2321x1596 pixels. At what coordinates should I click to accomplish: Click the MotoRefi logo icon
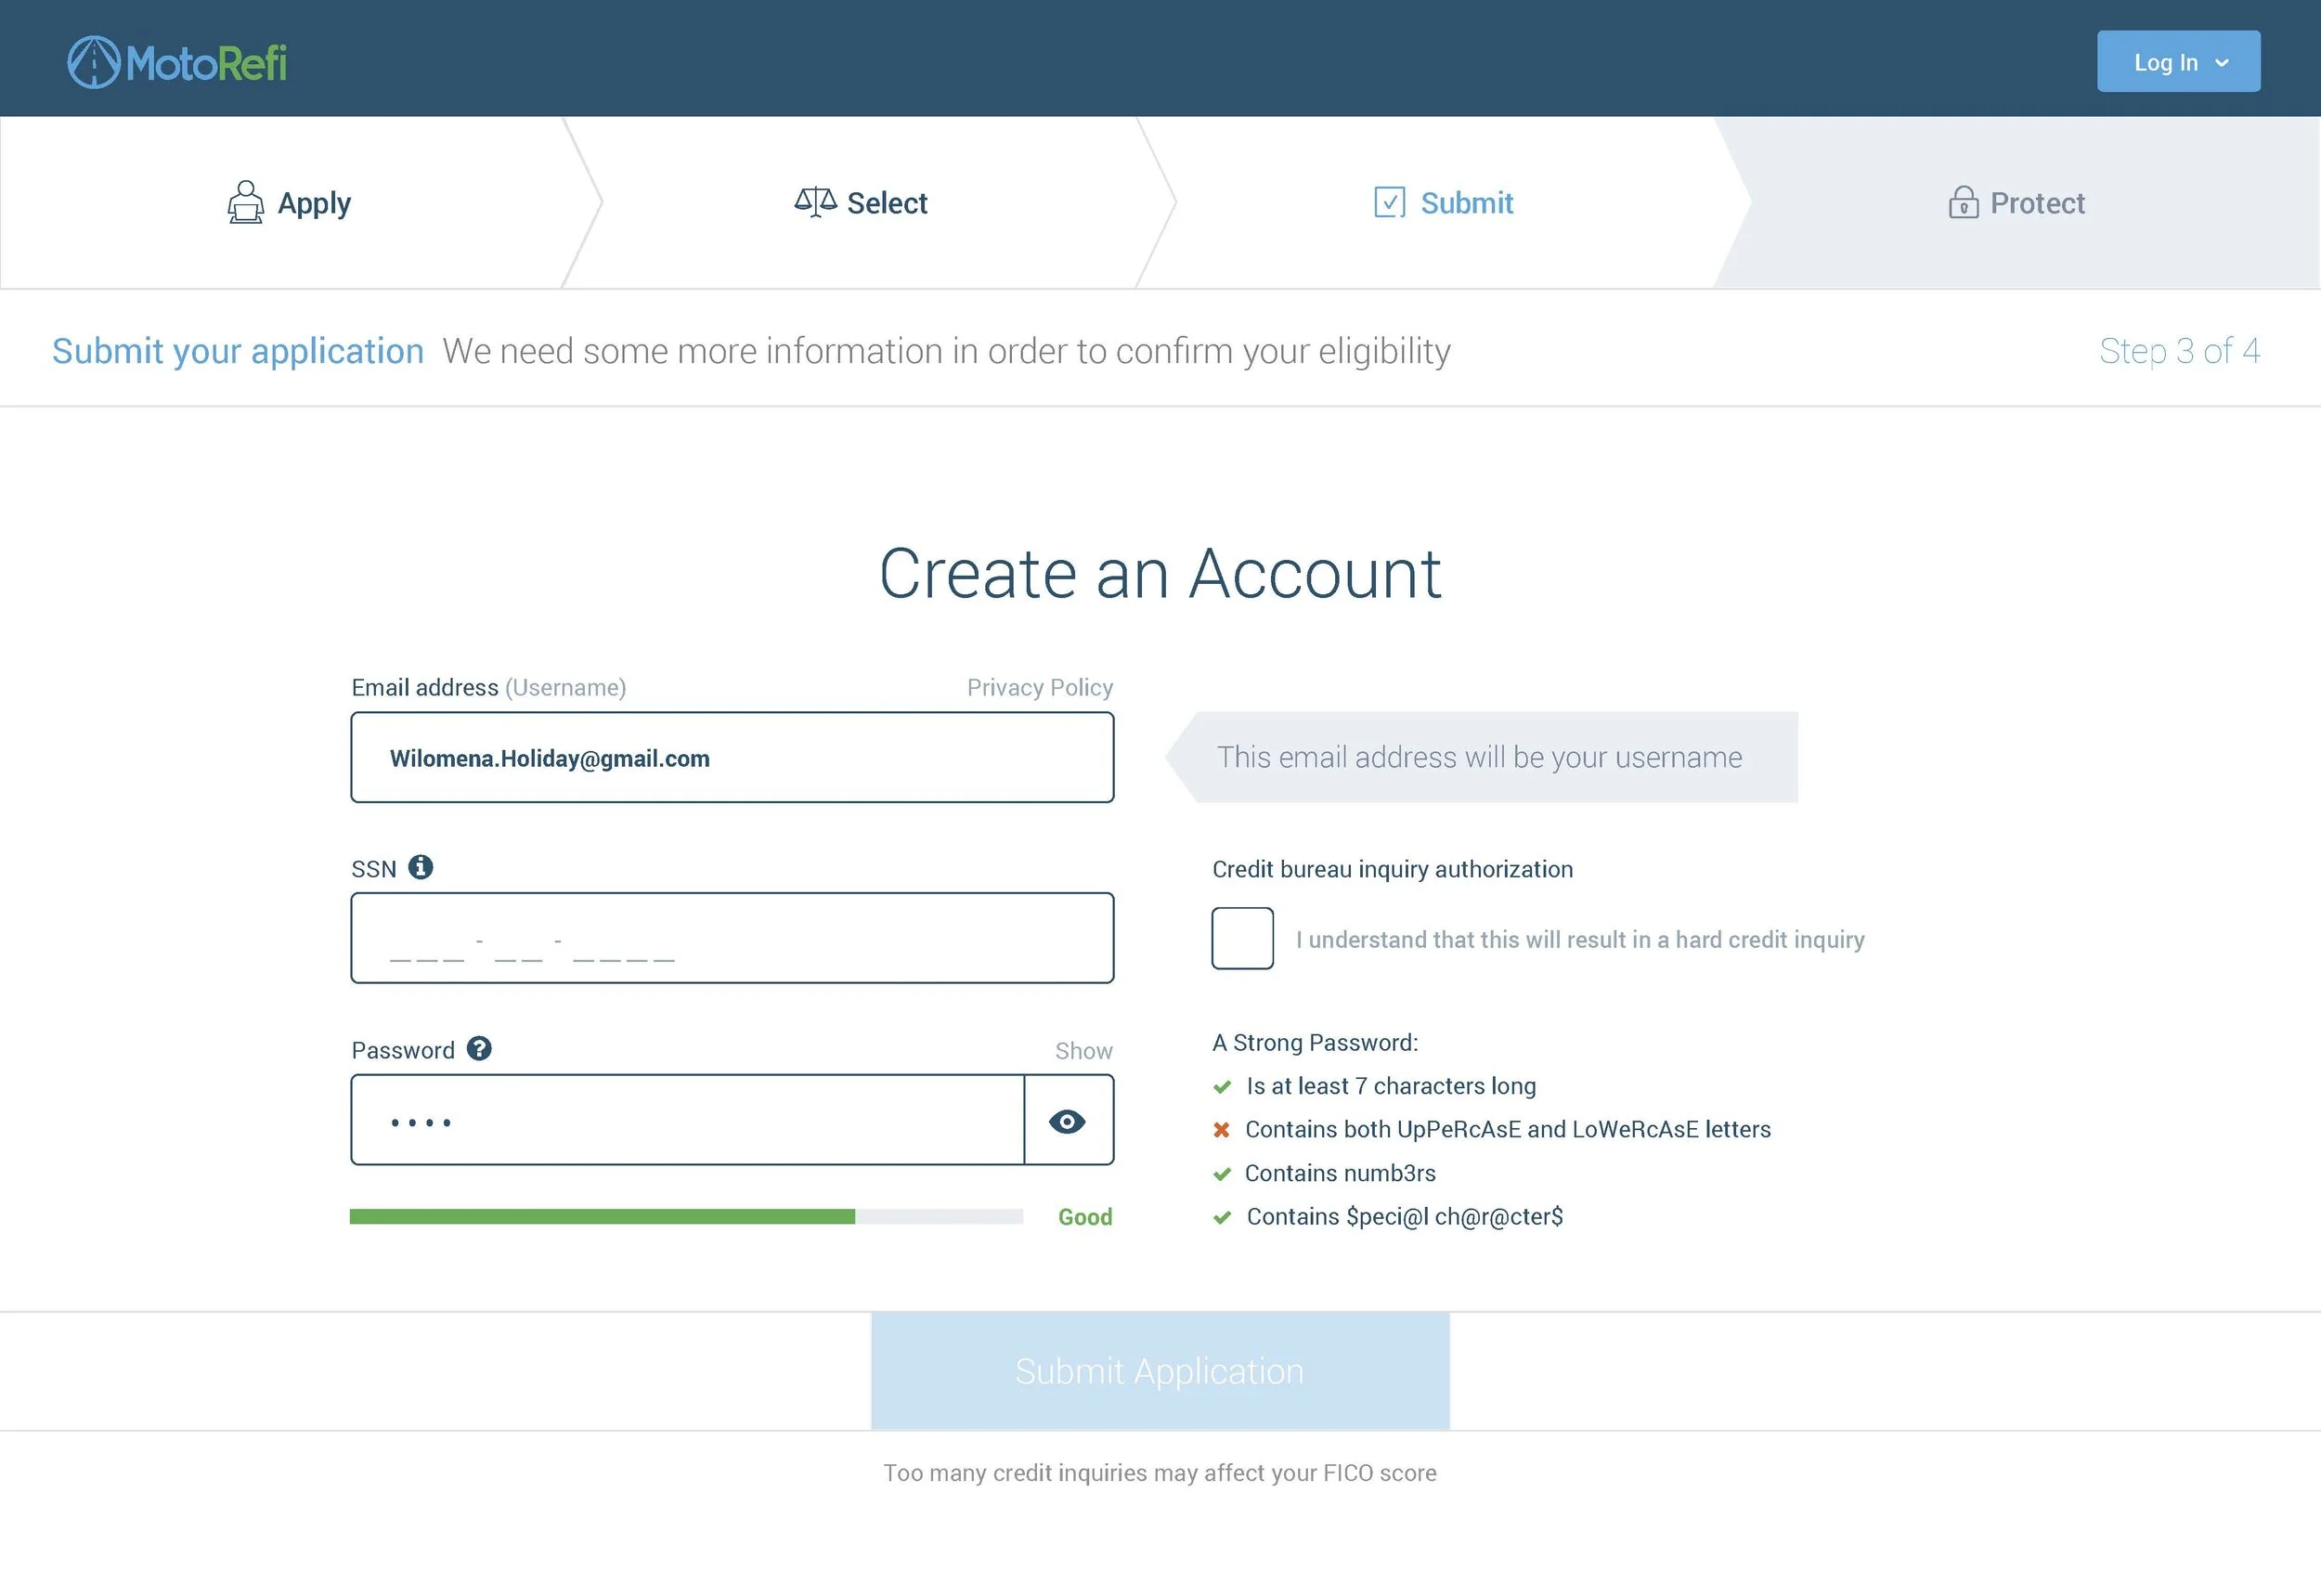pyautogui.click(x=94, y=62)
